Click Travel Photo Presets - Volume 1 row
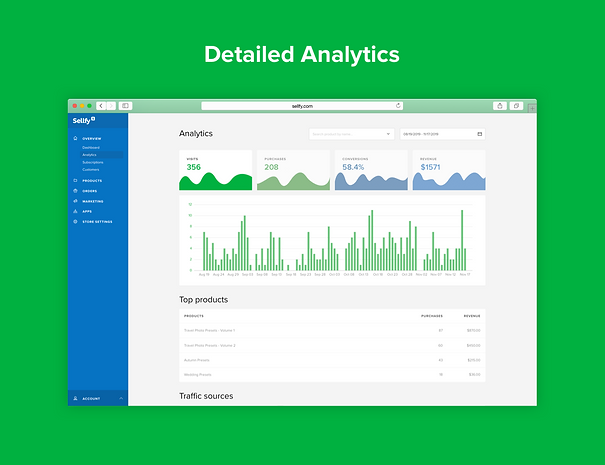 tap(332, 330)
